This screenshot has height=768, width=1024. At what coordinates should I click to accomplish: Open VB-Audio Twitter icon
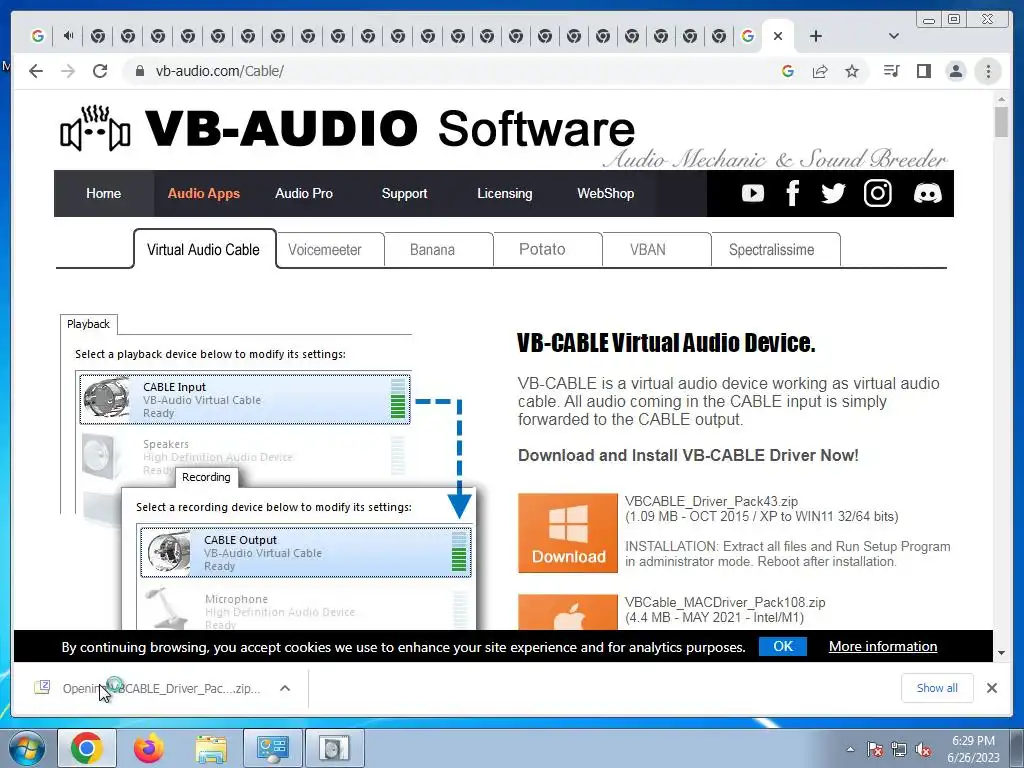pyautogui.click(x=833, y=193)
